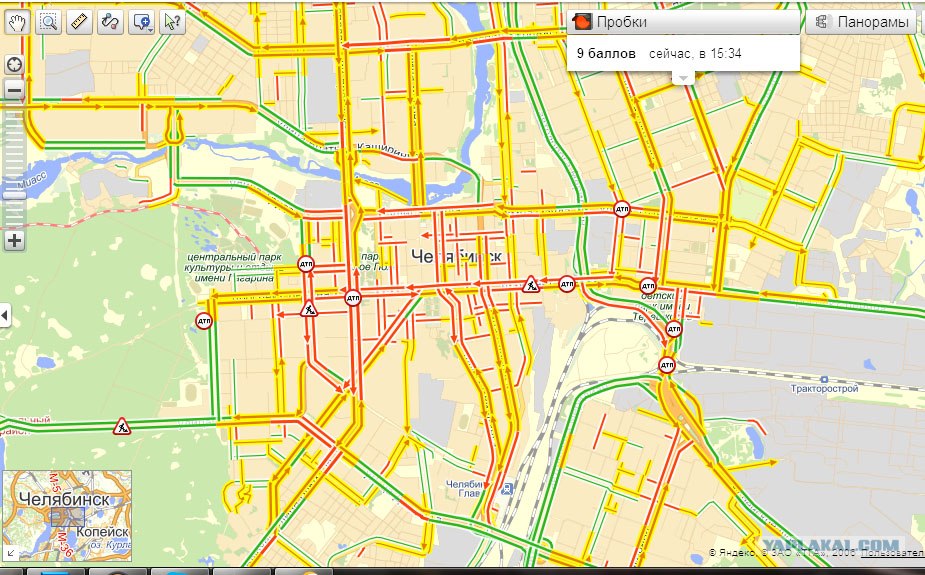The height and width of the screenshot is (575, 925).
Task: Click the Копейск label in the minimap
Action: (x=101, y=532)
